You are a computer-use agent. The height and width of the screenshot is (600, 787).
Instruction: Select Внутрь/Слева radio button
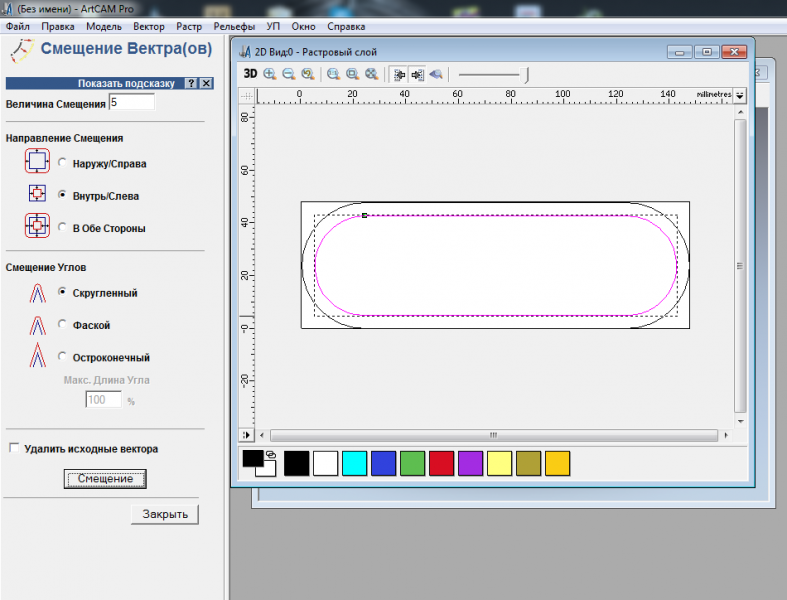pyautogui.click(x=62, y=194)
